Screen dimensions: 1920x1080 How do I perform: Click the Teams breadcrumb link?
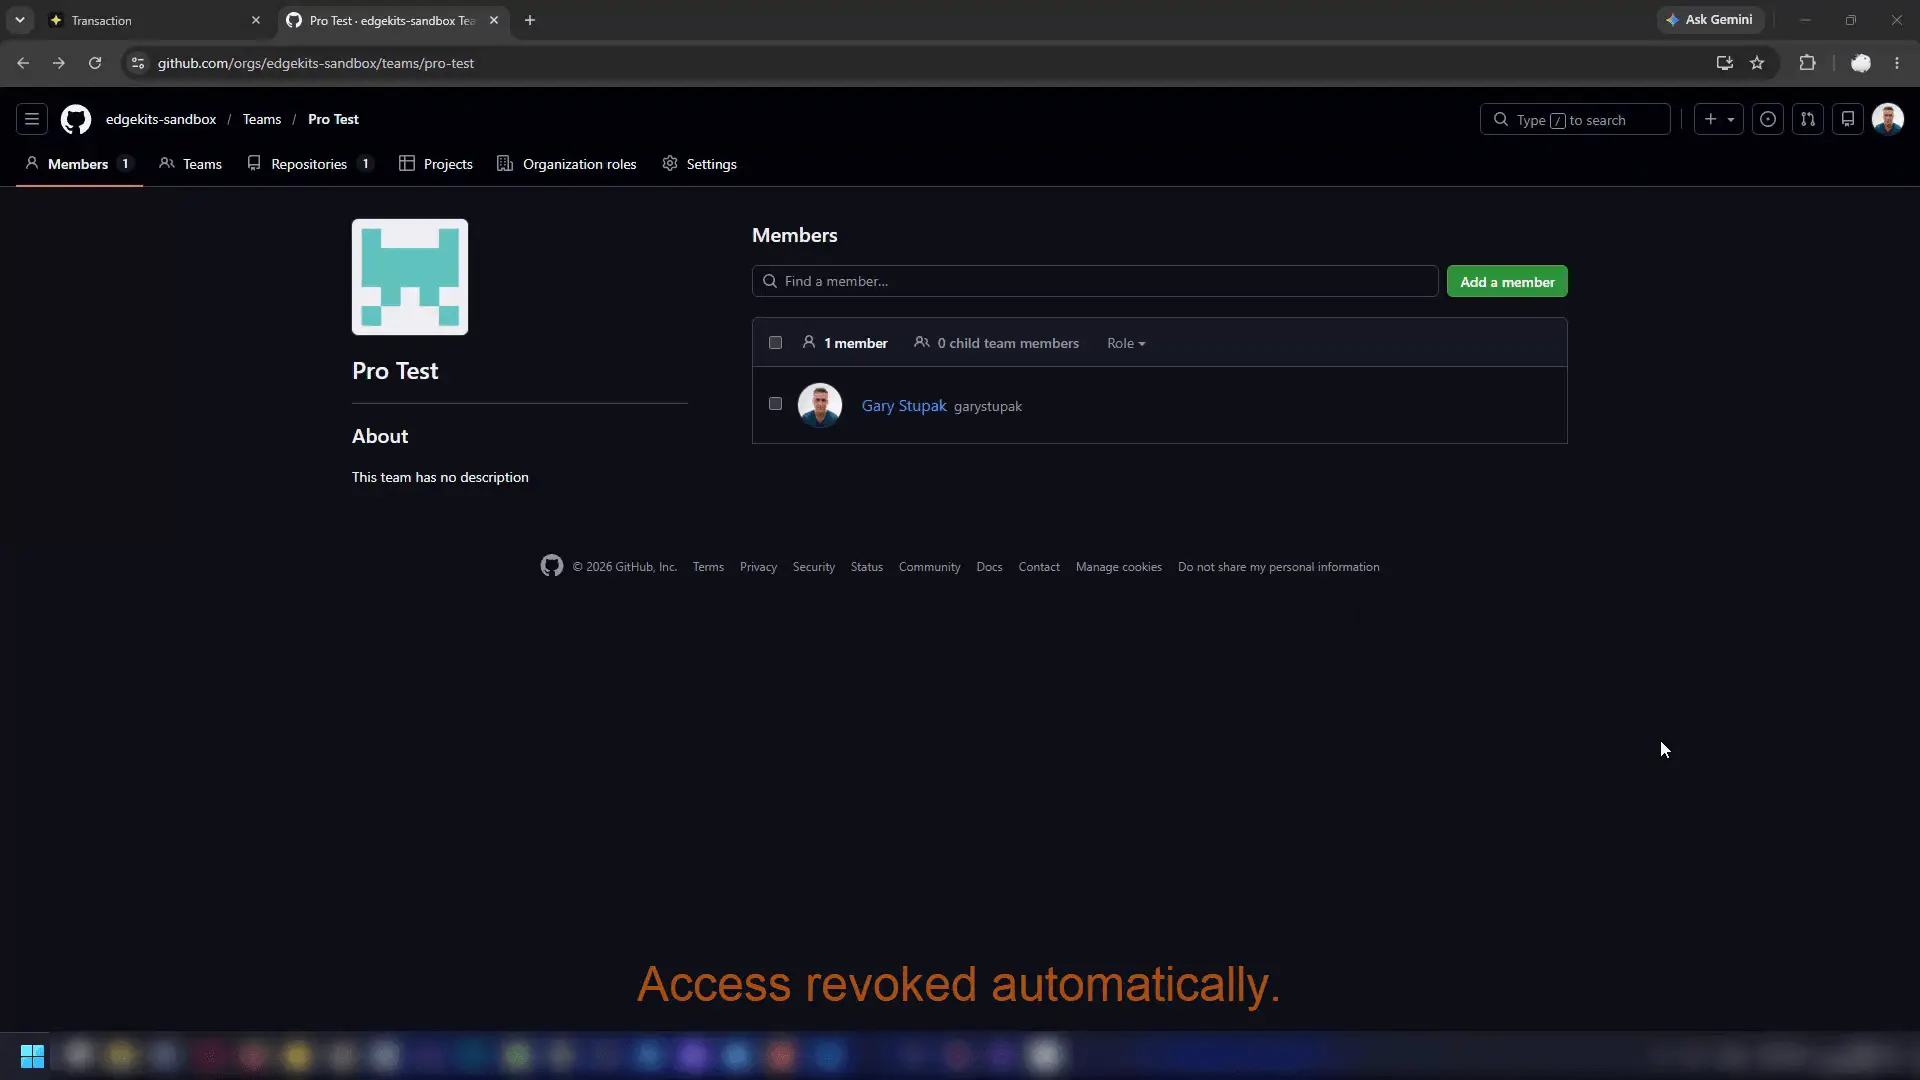262,119
